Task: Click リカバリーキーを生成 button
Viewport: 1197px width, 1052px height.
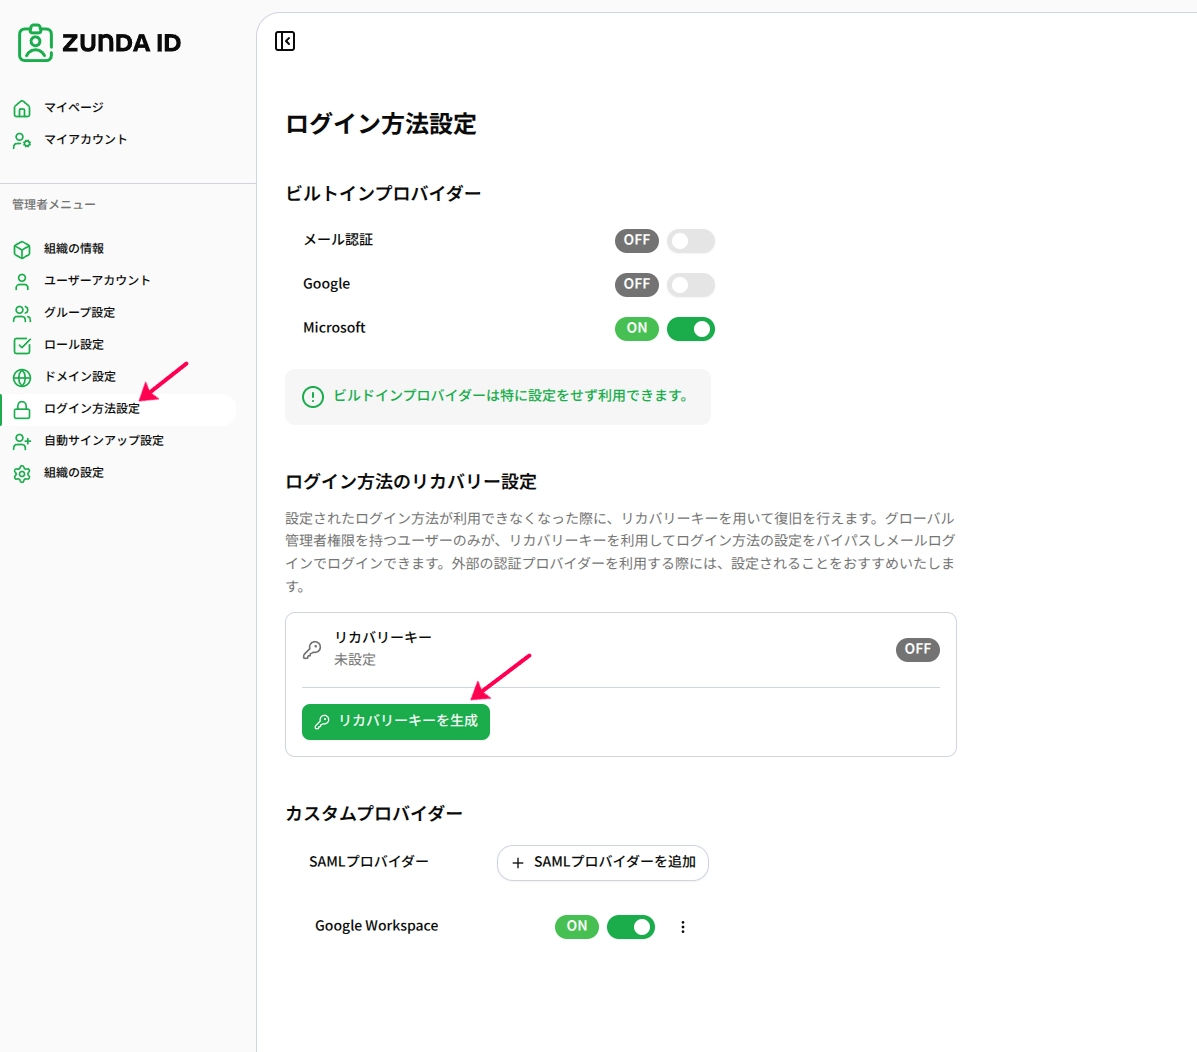Action: (395, 721)
